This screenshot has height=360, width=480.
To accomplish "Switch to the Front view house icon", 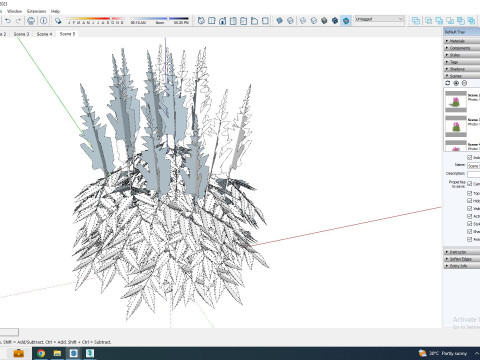I will pyautogui.click(x=222, y=21).
